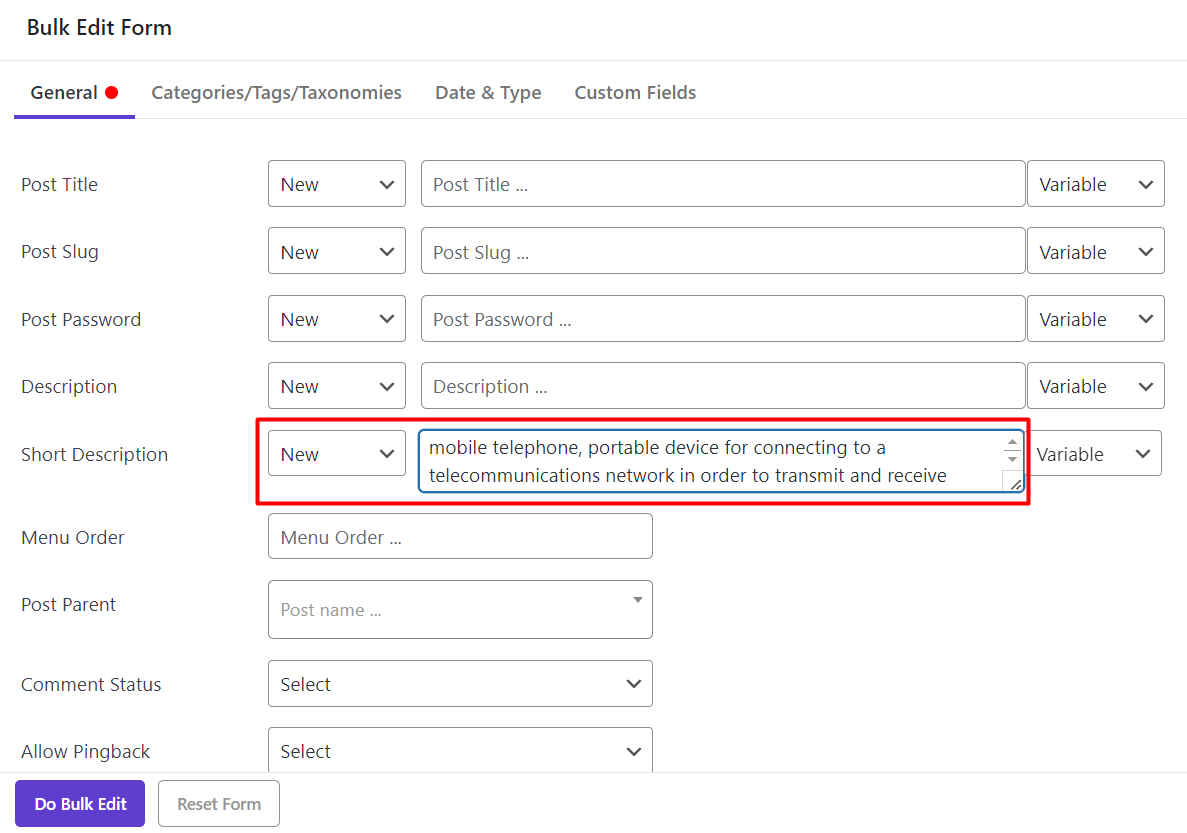This screenshot has width=1187, height=833.
Task: Focus the Post Title text field
Action: click(x=722, y=184)
